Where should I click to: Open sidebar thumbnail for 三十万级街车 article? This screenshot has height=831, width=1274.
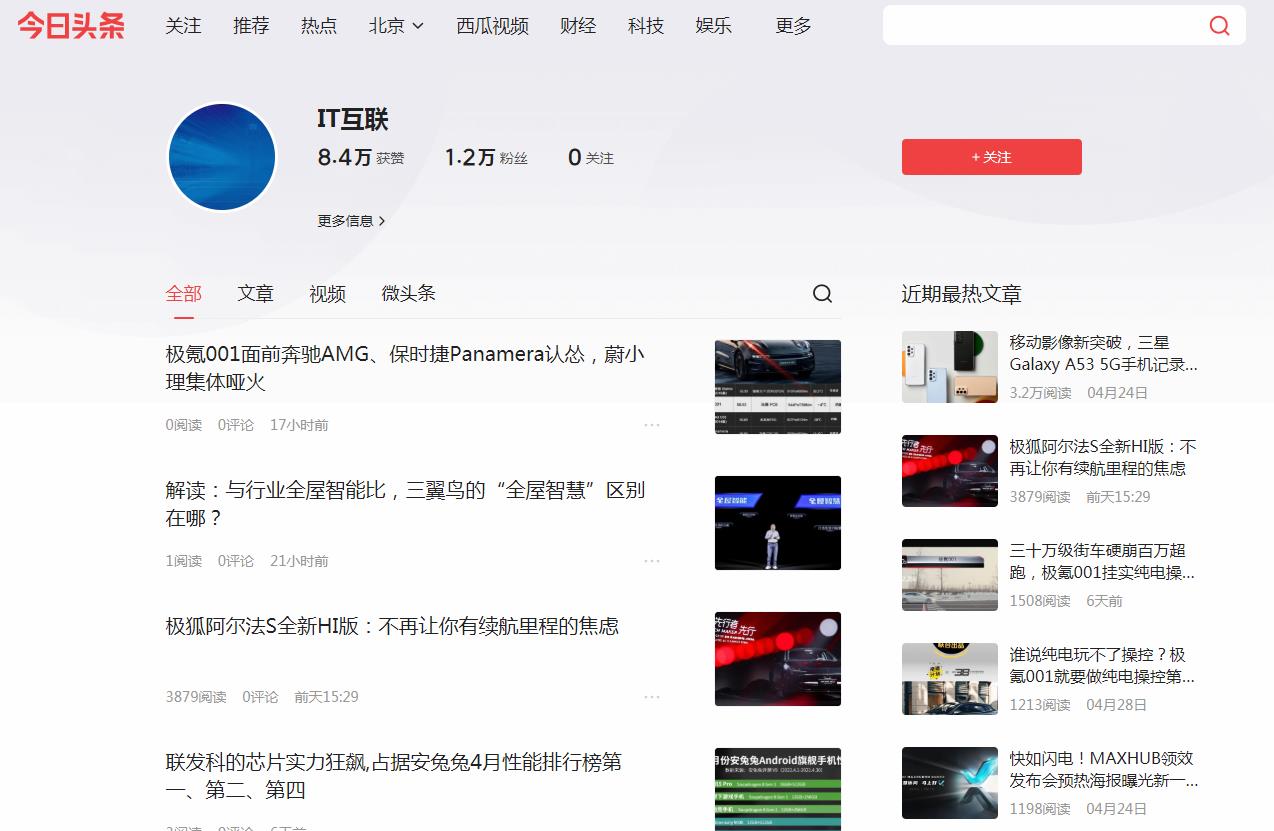pyautogui.click(x=950, y=575)
